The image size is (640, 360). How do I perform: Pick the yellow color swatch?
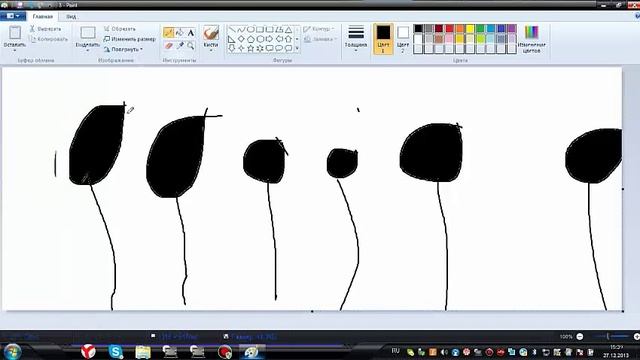[x=470, y=29]
